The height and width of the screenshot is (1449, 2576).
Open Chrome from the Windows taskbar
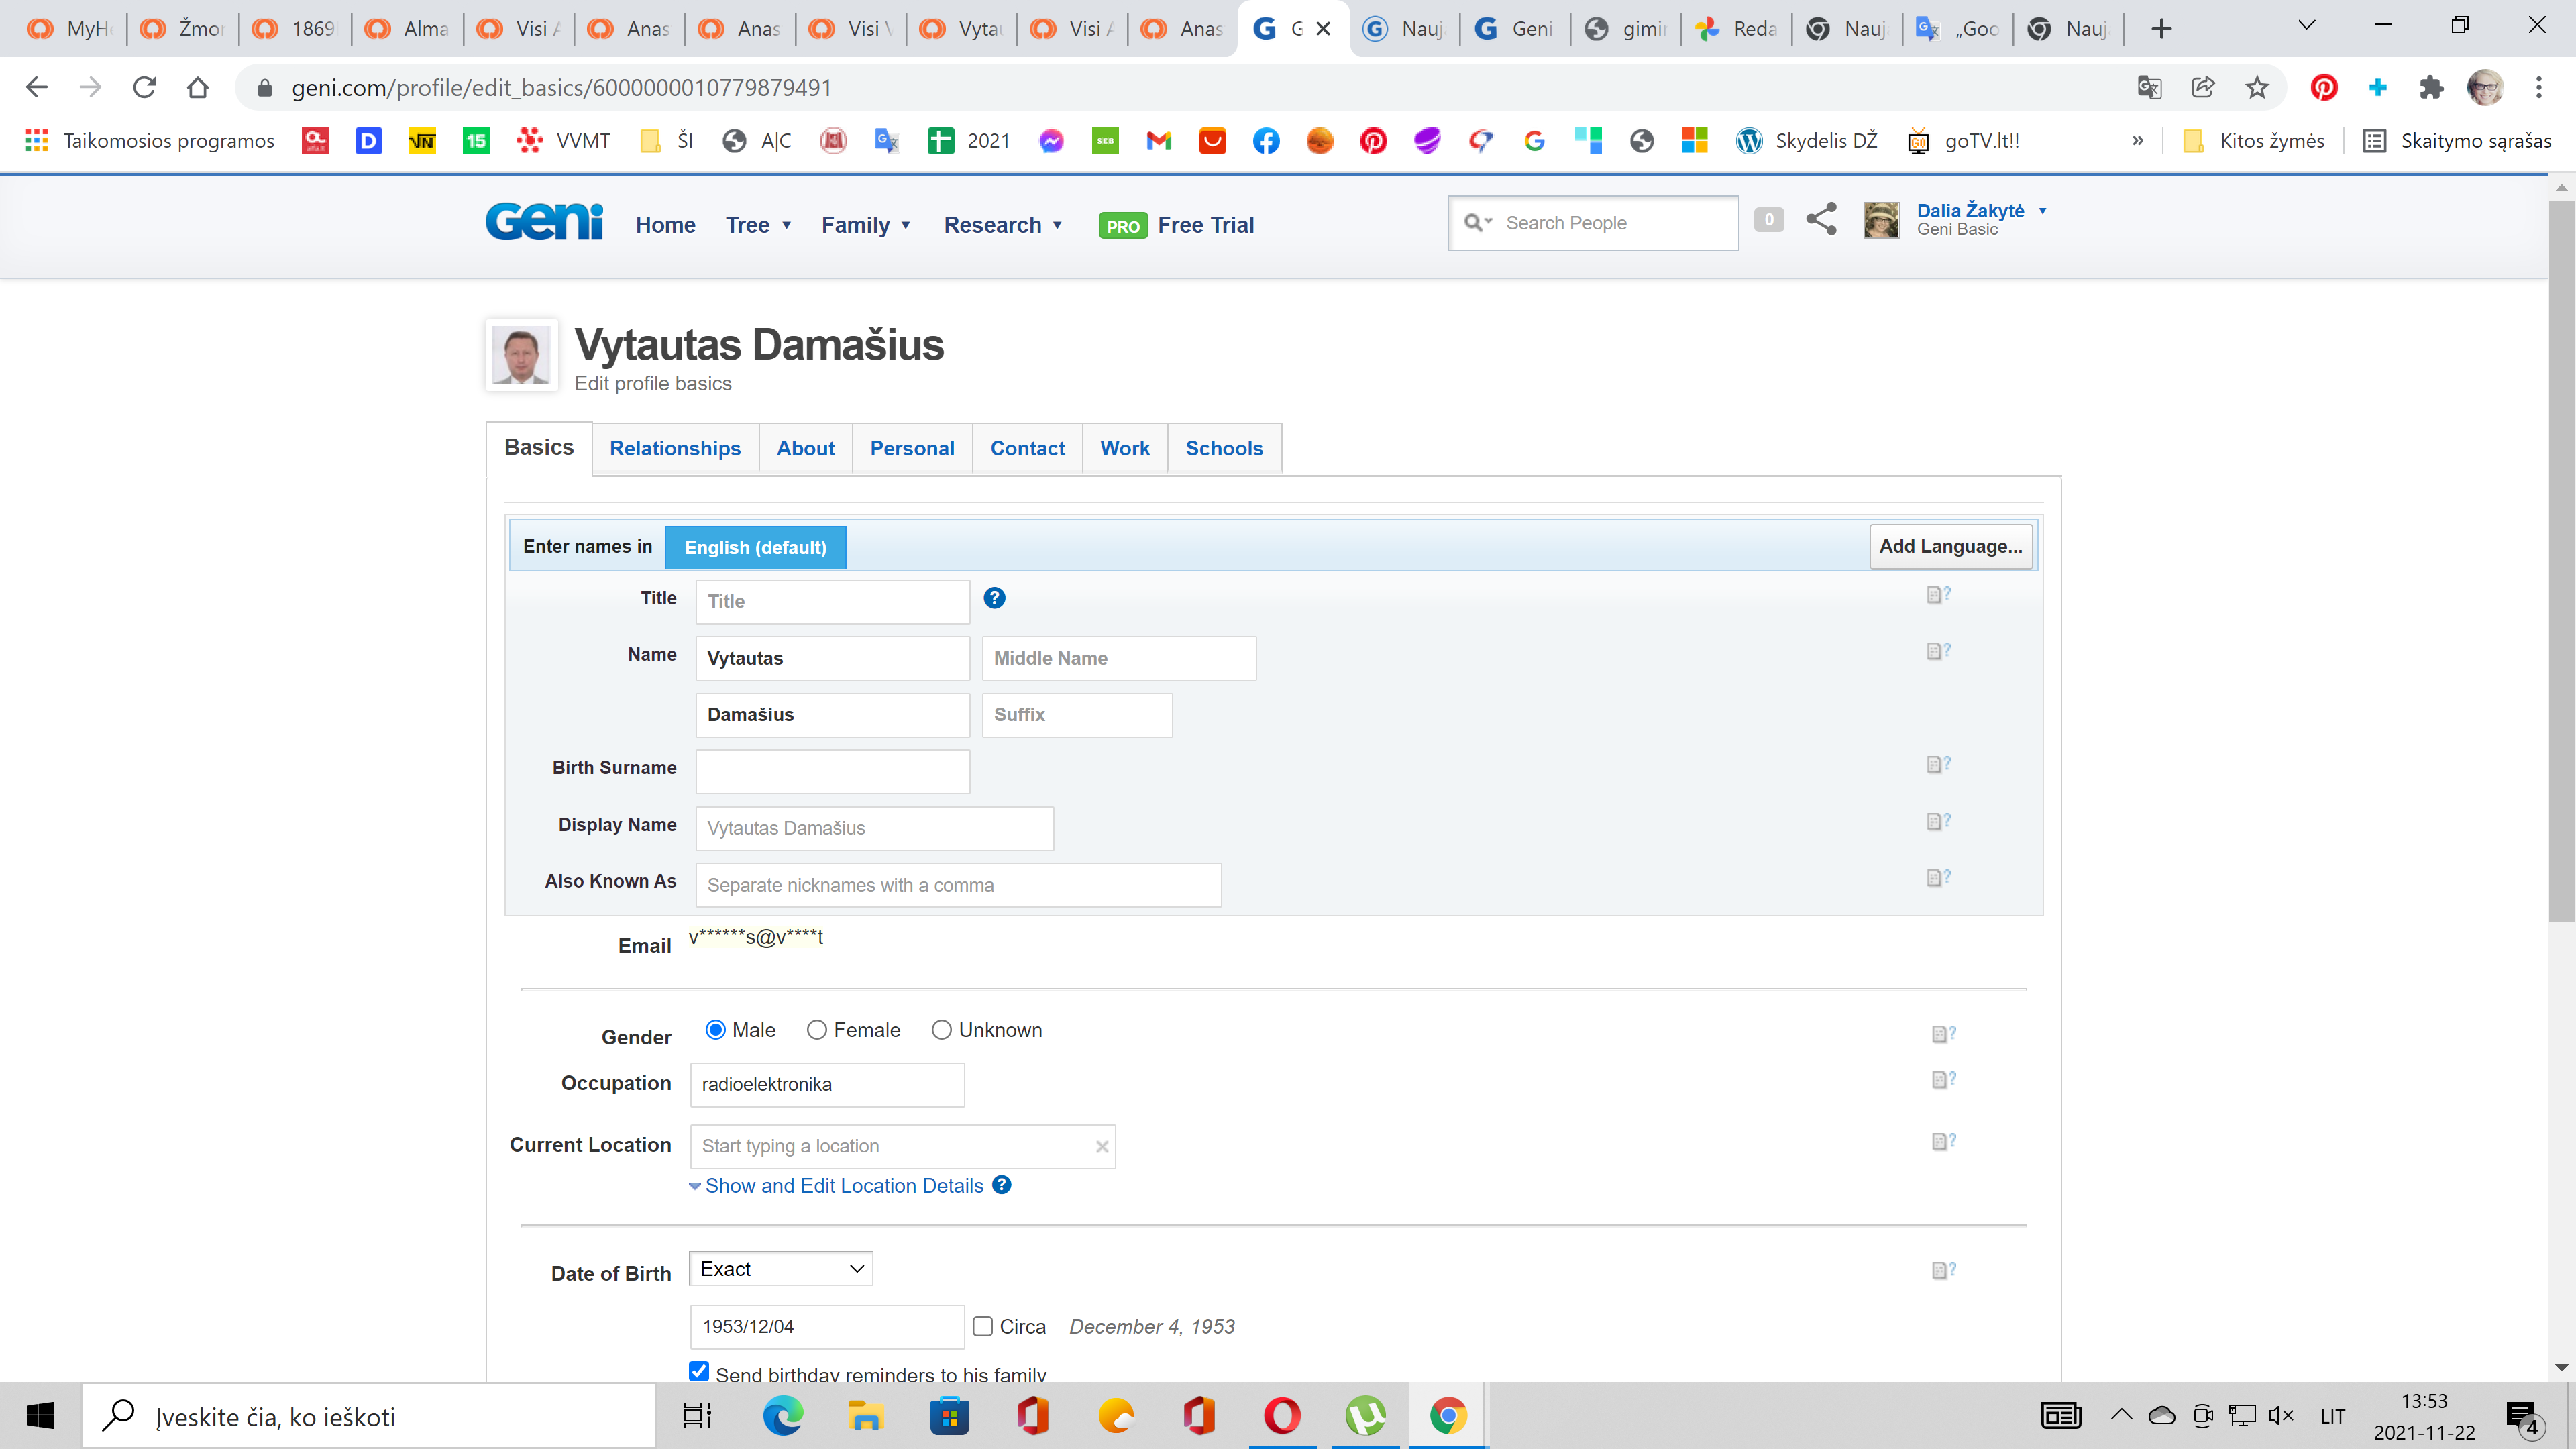[1447, 1416]
